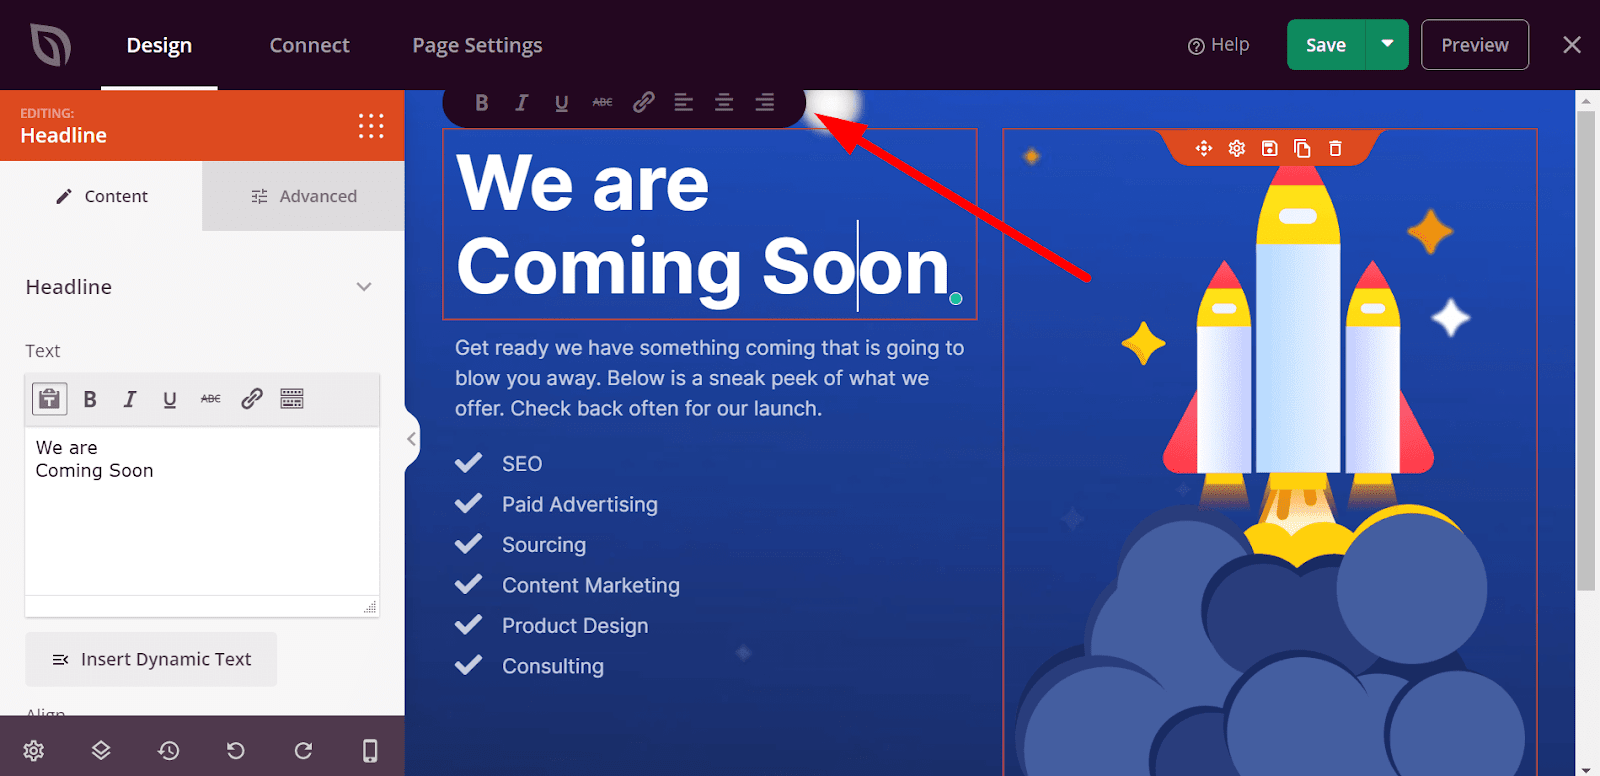
Task: Redo the last change
Action: (303, 751)
